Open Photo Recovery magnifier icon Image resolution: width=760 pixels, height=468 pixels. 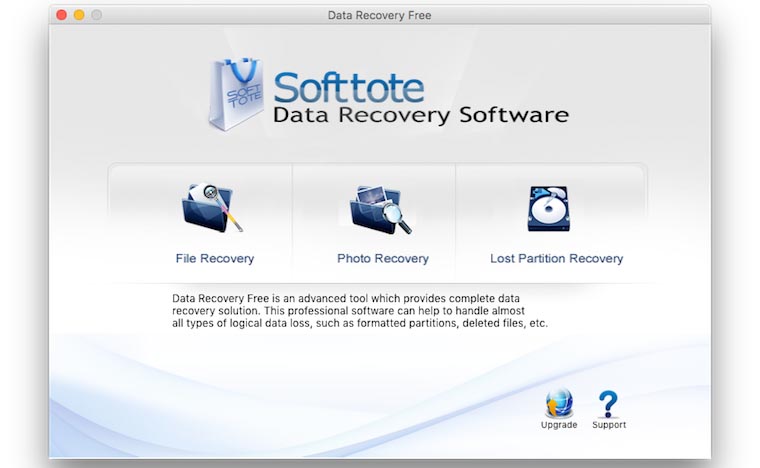coord(381,210)
